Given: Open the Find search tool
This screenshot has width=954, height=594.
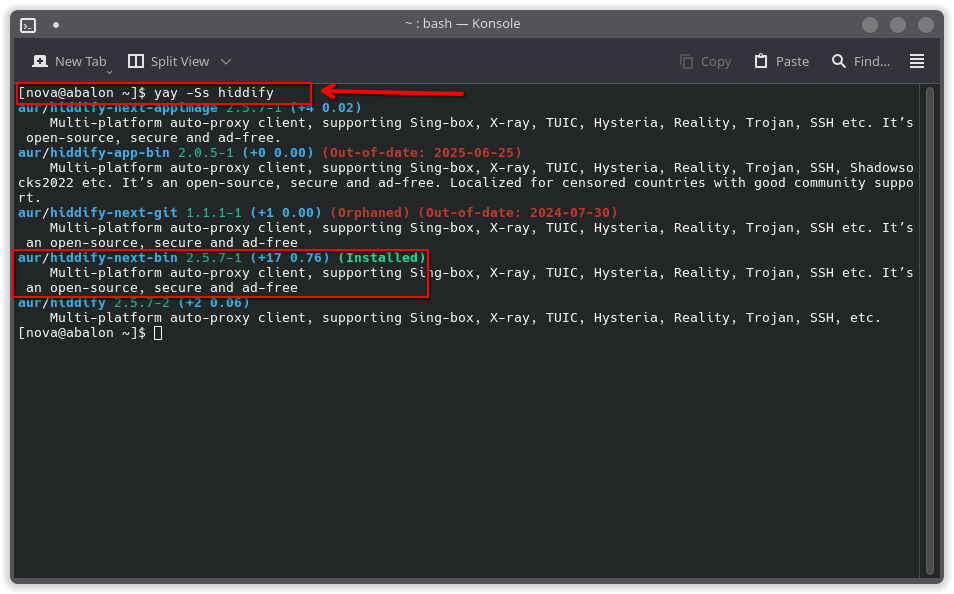Looking at the screenshot, I should click(861, 61).
